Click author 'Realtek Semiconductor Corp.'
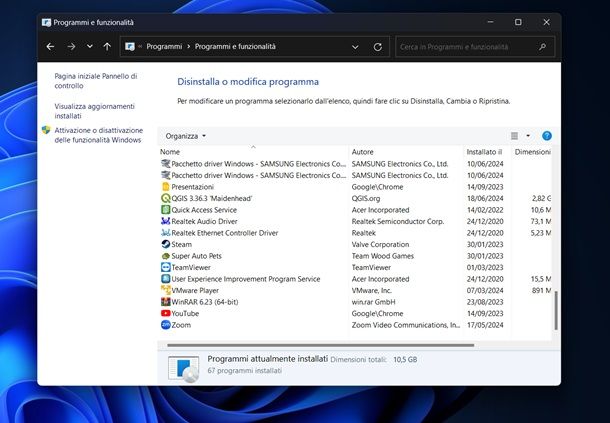610x423 pixels. tap(398, 221)
